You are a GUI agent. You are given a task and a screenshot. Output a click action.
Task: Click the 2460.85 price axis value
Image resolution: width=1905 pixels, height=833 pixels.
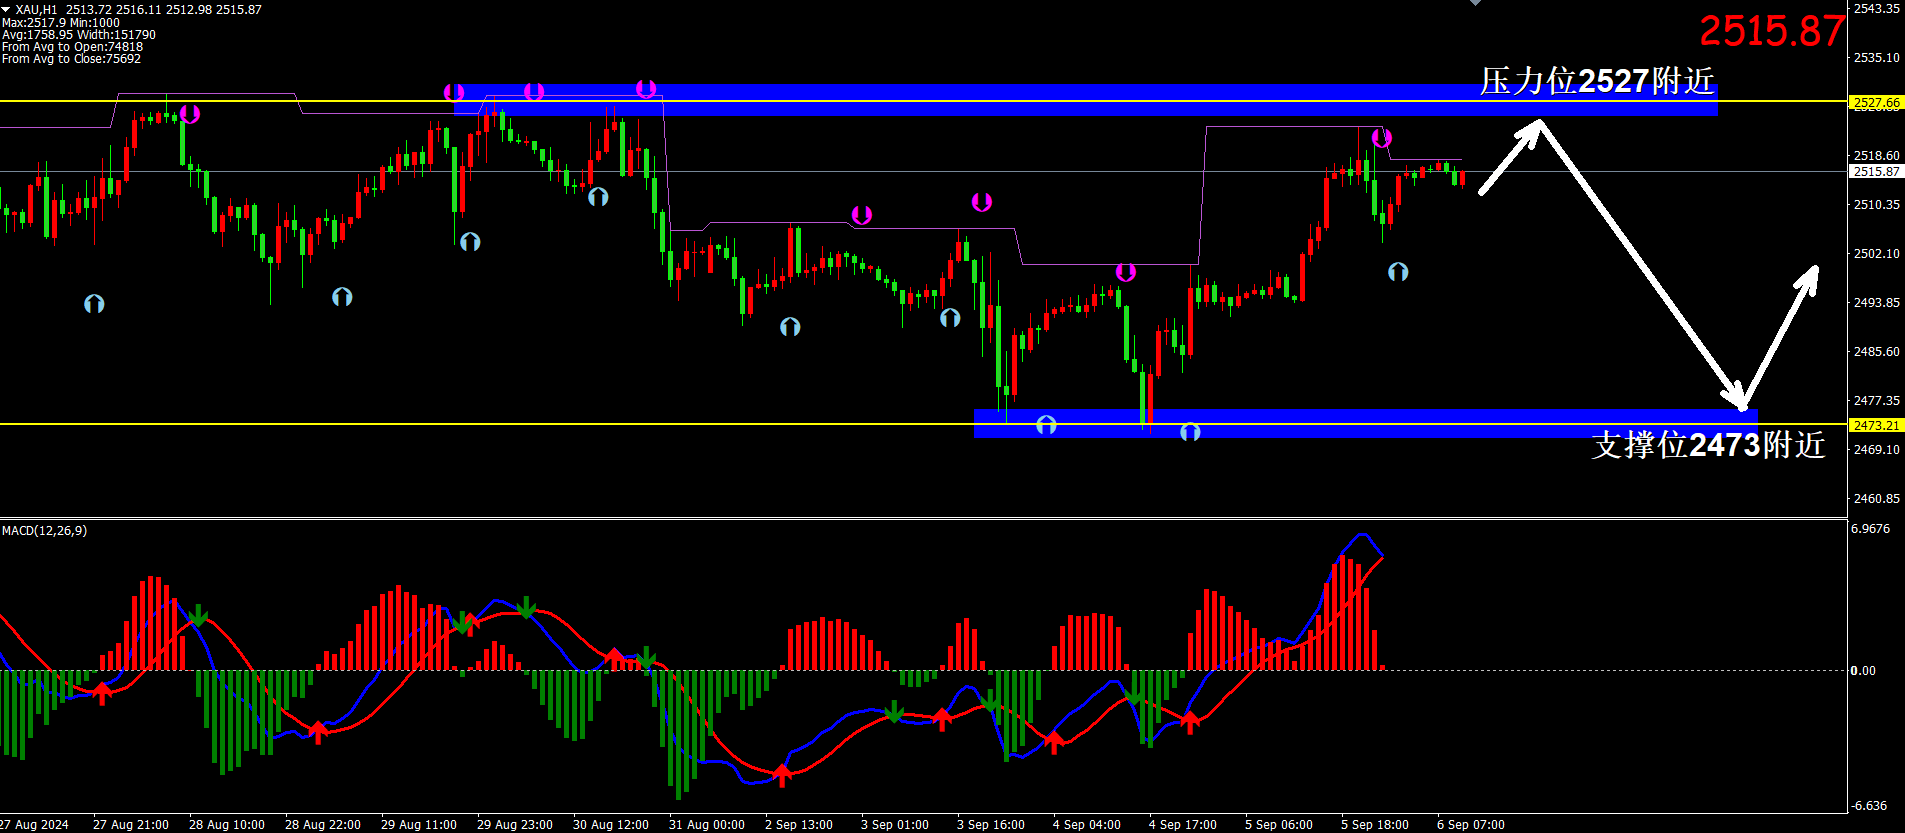(1876, 498)
